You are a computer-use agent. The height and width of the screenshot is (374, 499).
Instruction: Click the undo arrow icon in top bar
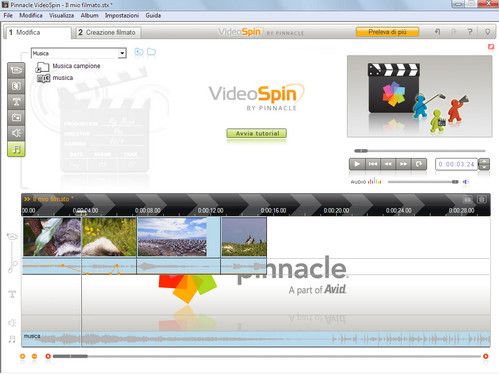(437, 32)
